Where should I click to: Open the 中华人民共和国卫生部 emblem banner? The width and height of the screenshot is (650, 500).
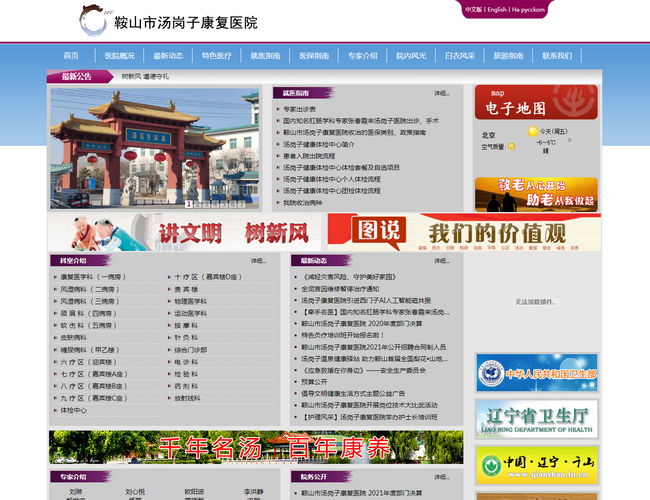pos(537,373)
